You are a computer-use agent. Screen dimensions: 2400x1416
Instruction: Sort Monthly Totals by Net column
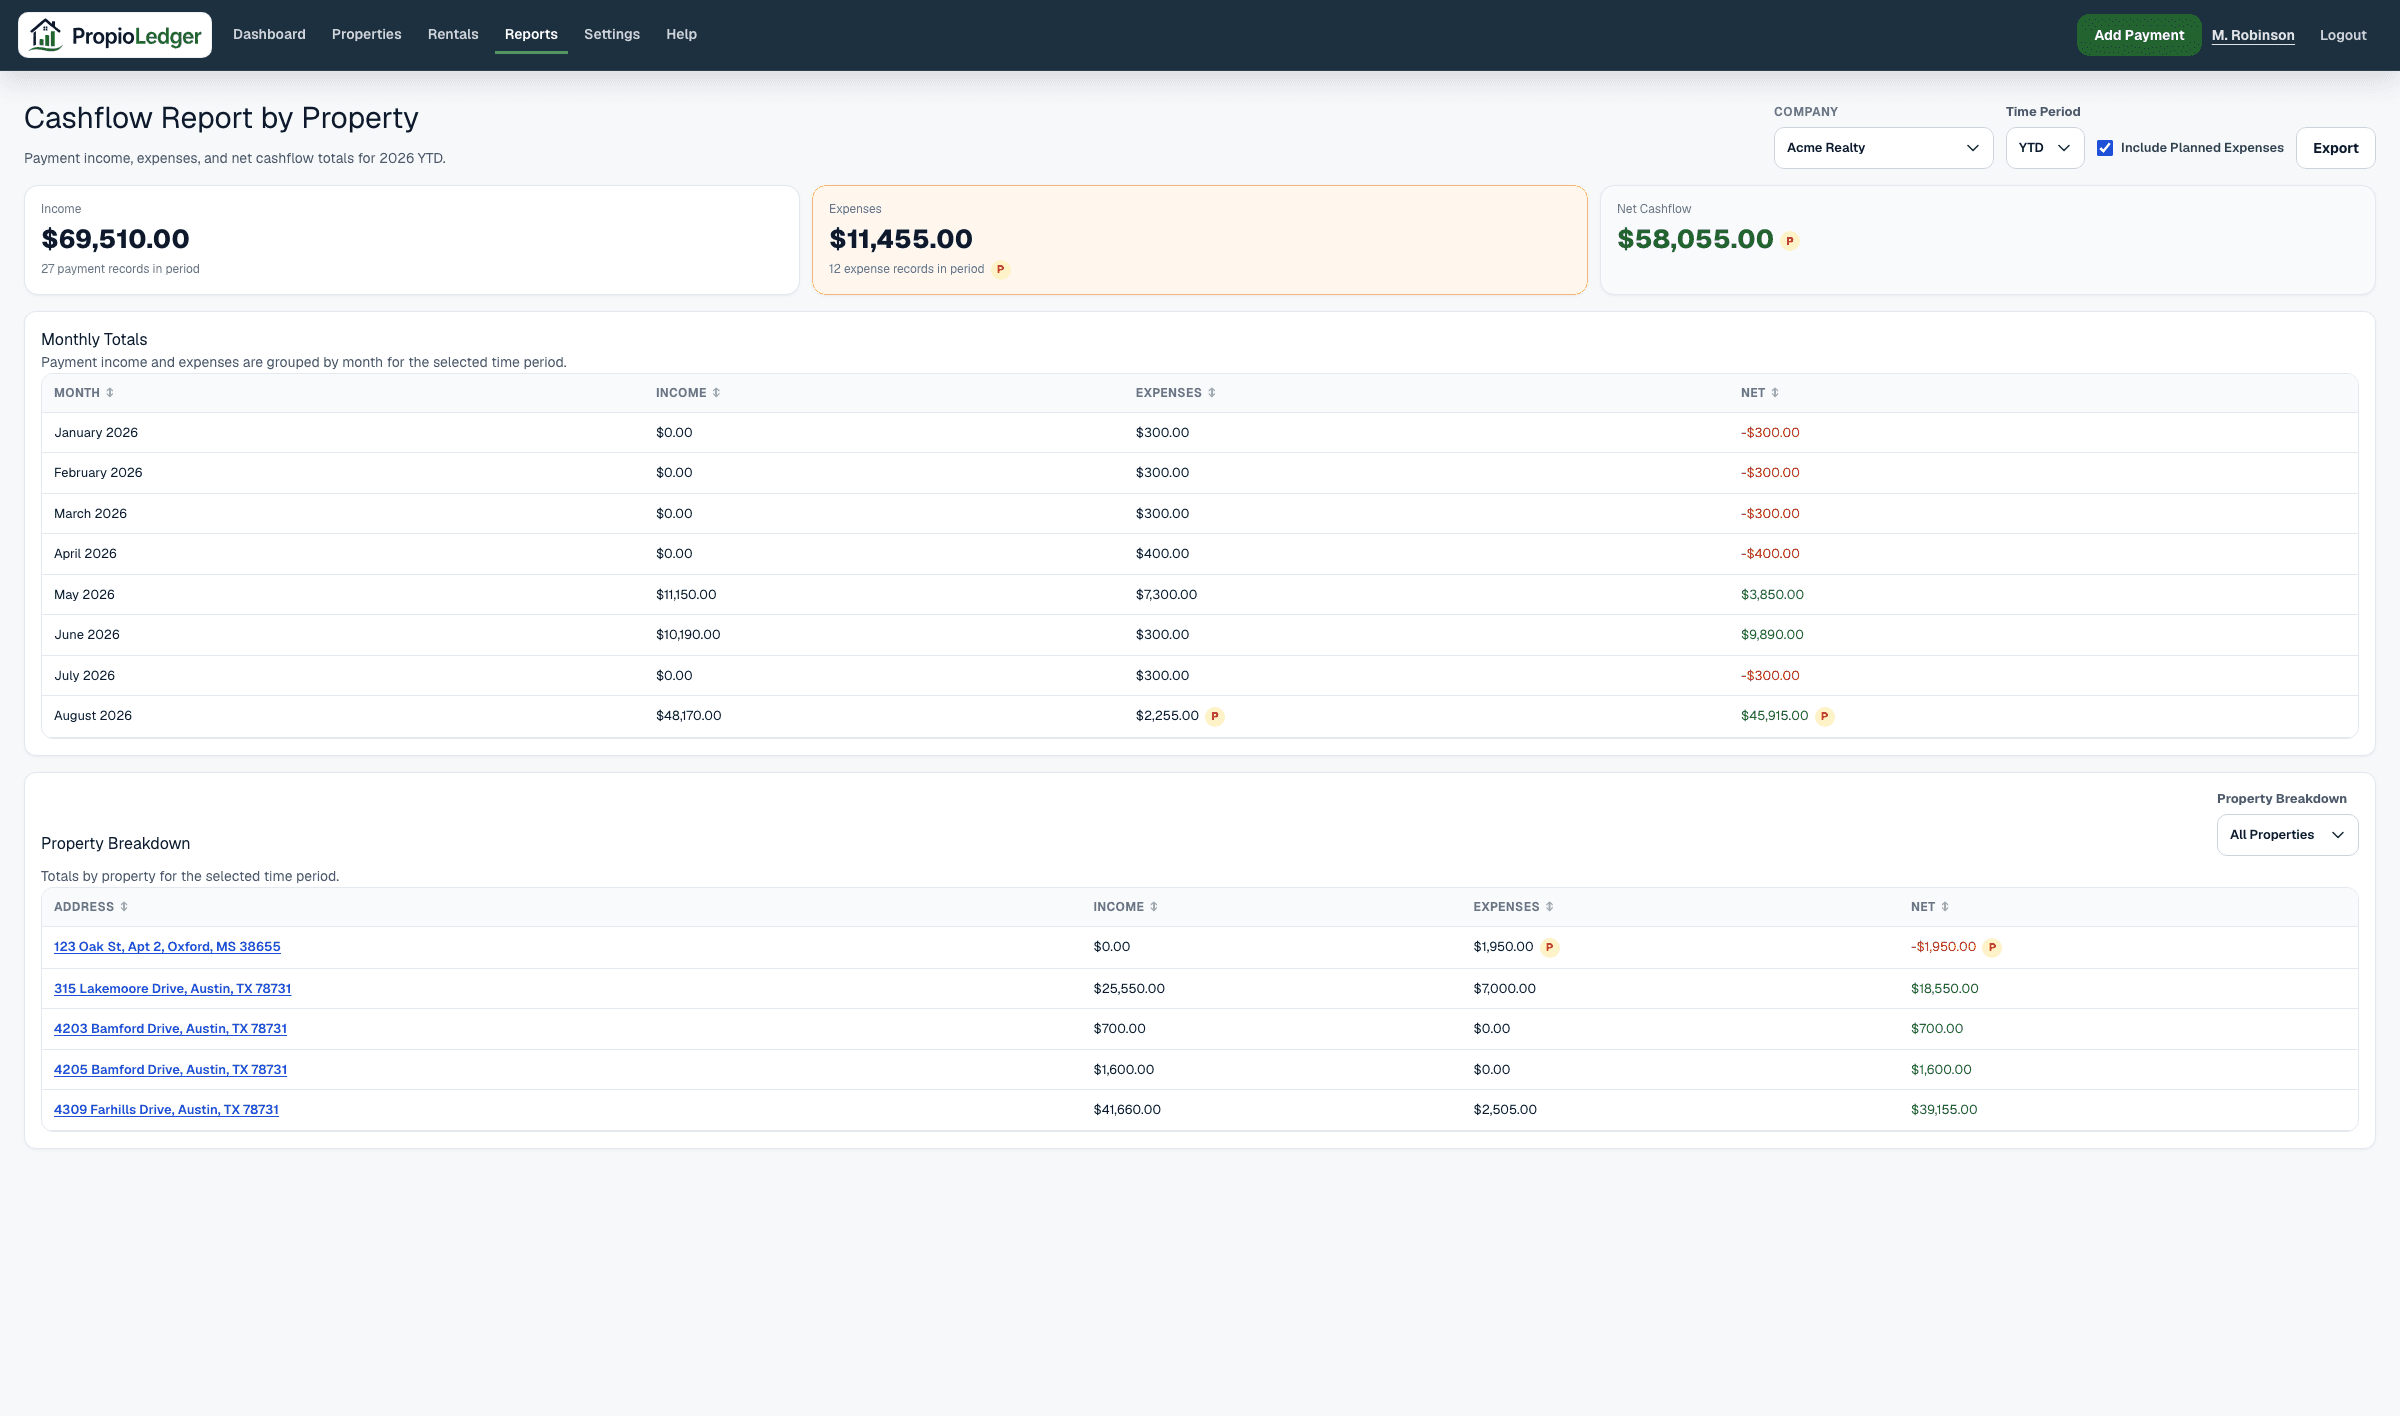[1760, 393]
